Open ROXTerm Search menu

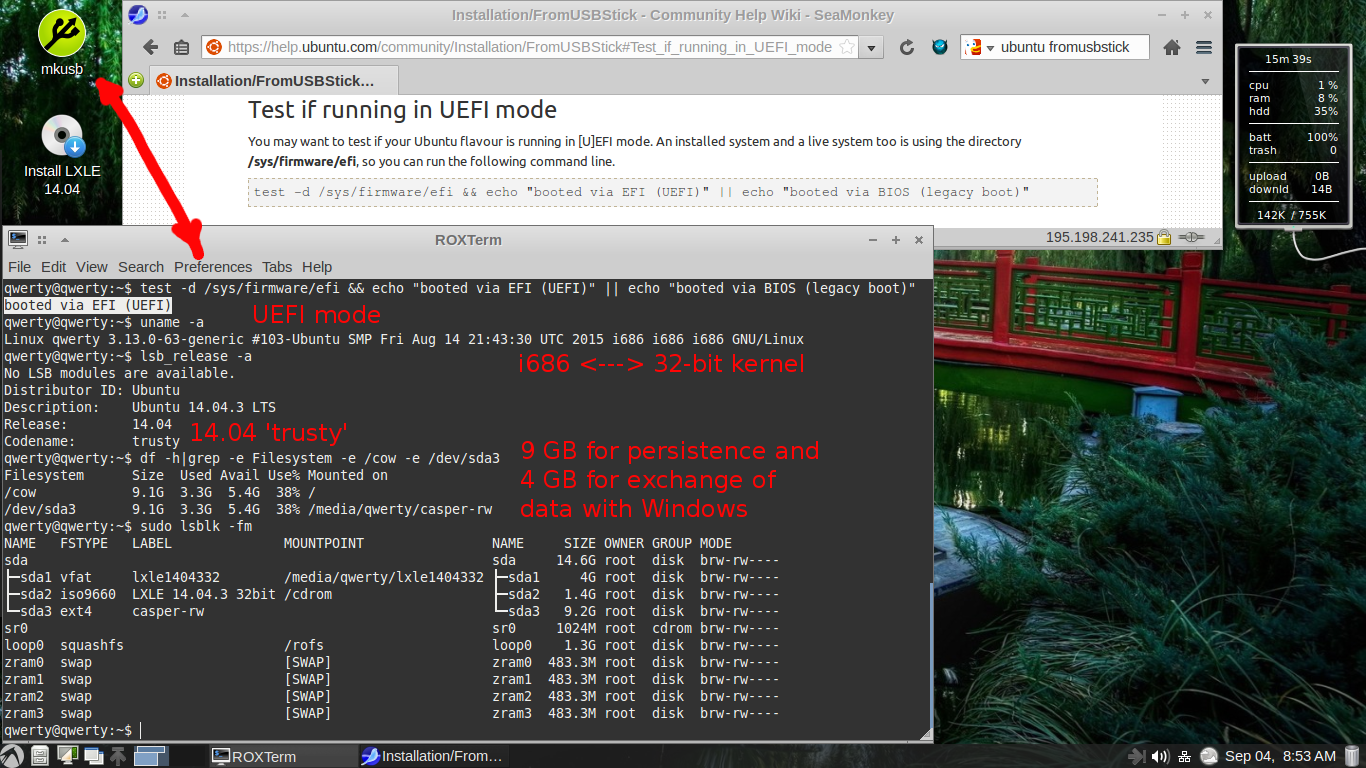point(141,267)
